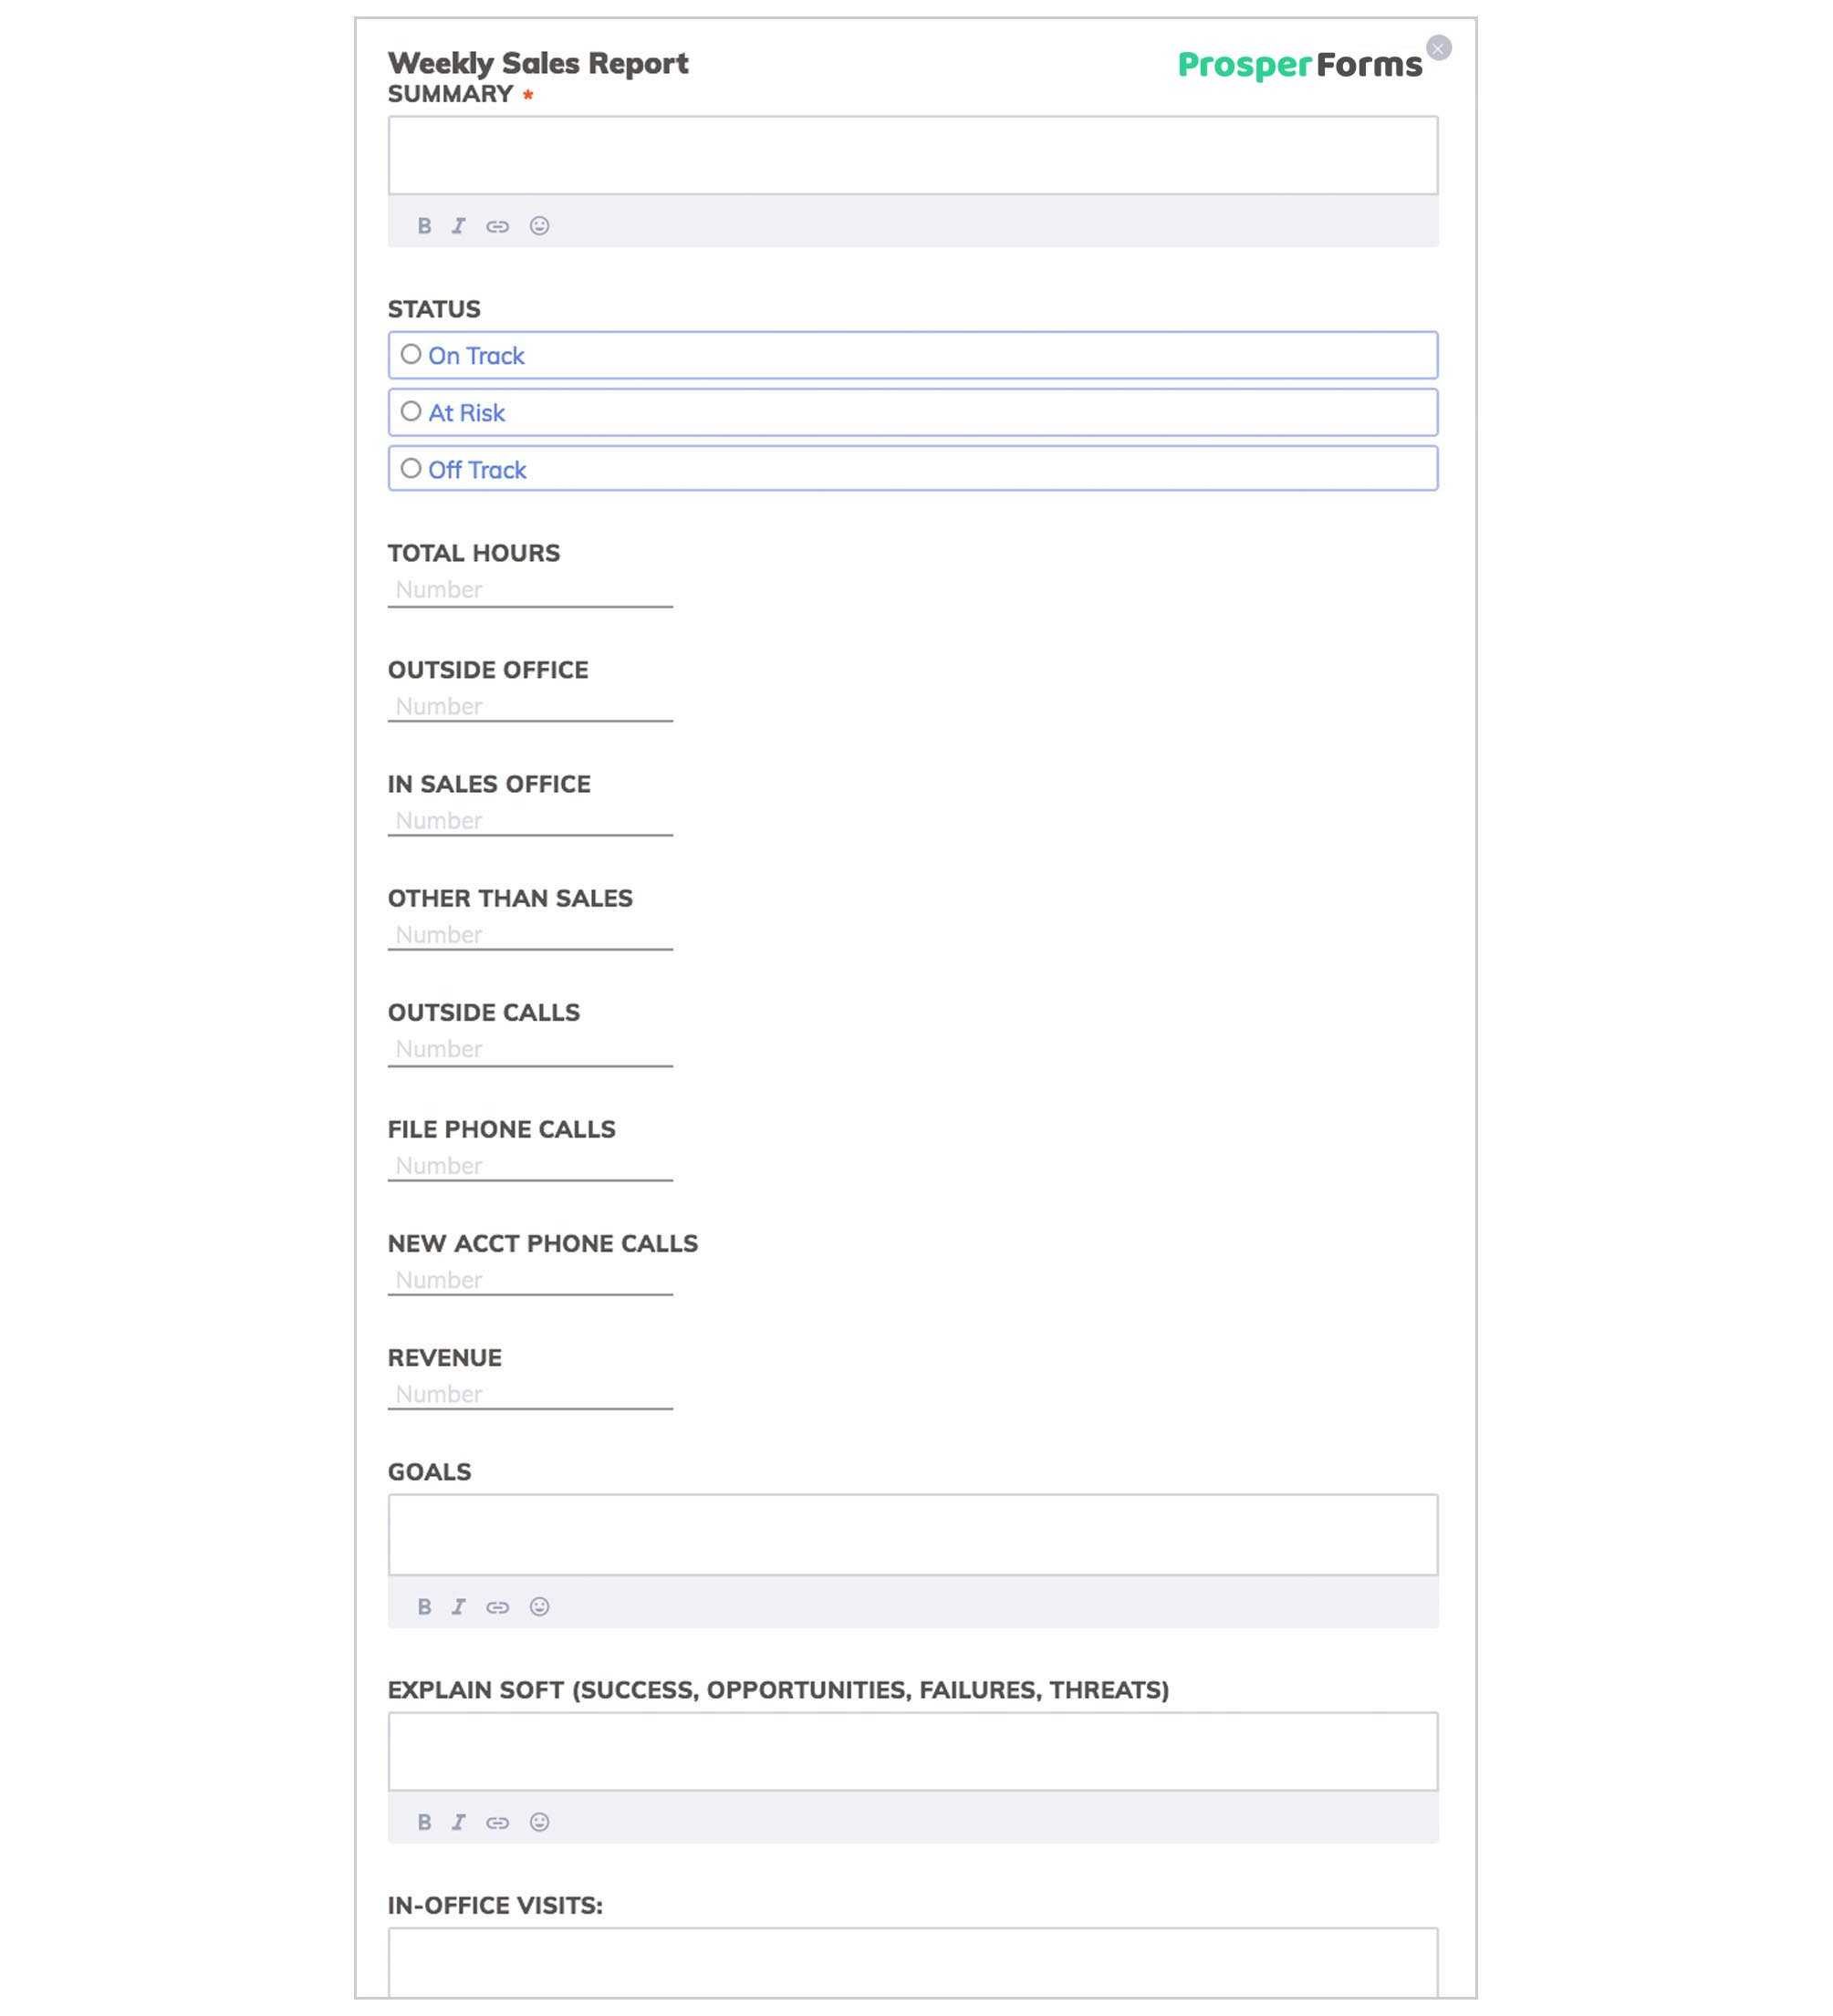This screenshot has height=2016, width=1833.
Task: Click the Emoji icon in SUMMARY toolbar
Action: tap(539, 224)
